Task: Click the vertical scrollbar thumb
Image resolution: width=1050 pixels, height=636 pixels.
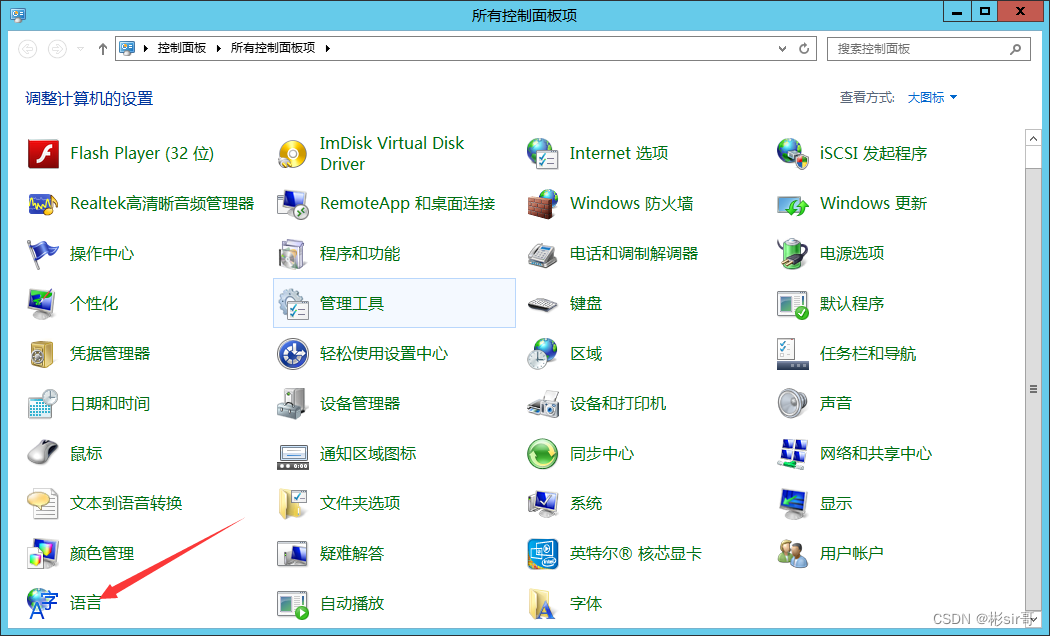Action: [1033, 388]
